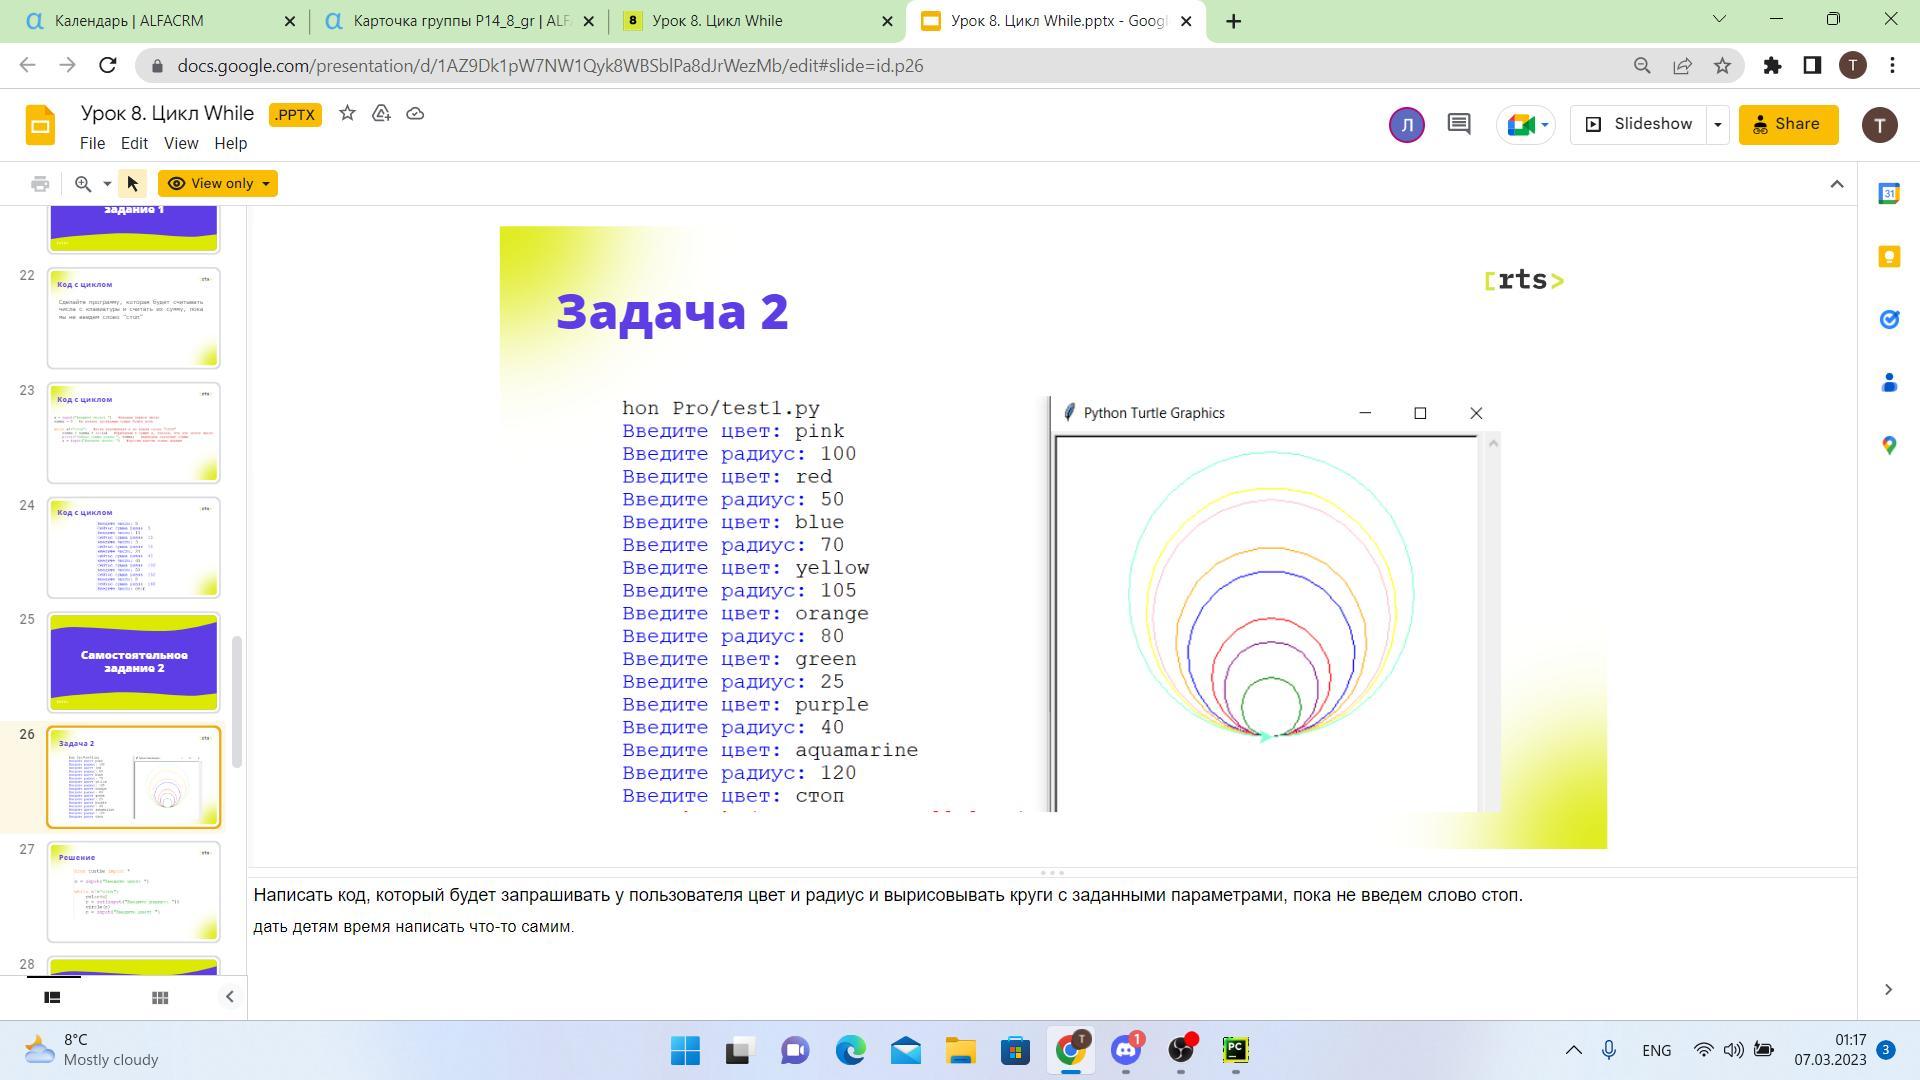Open Discord from the taskbar
The height and width of the screenshot is (1080, 1920).
(1126, 1050)
